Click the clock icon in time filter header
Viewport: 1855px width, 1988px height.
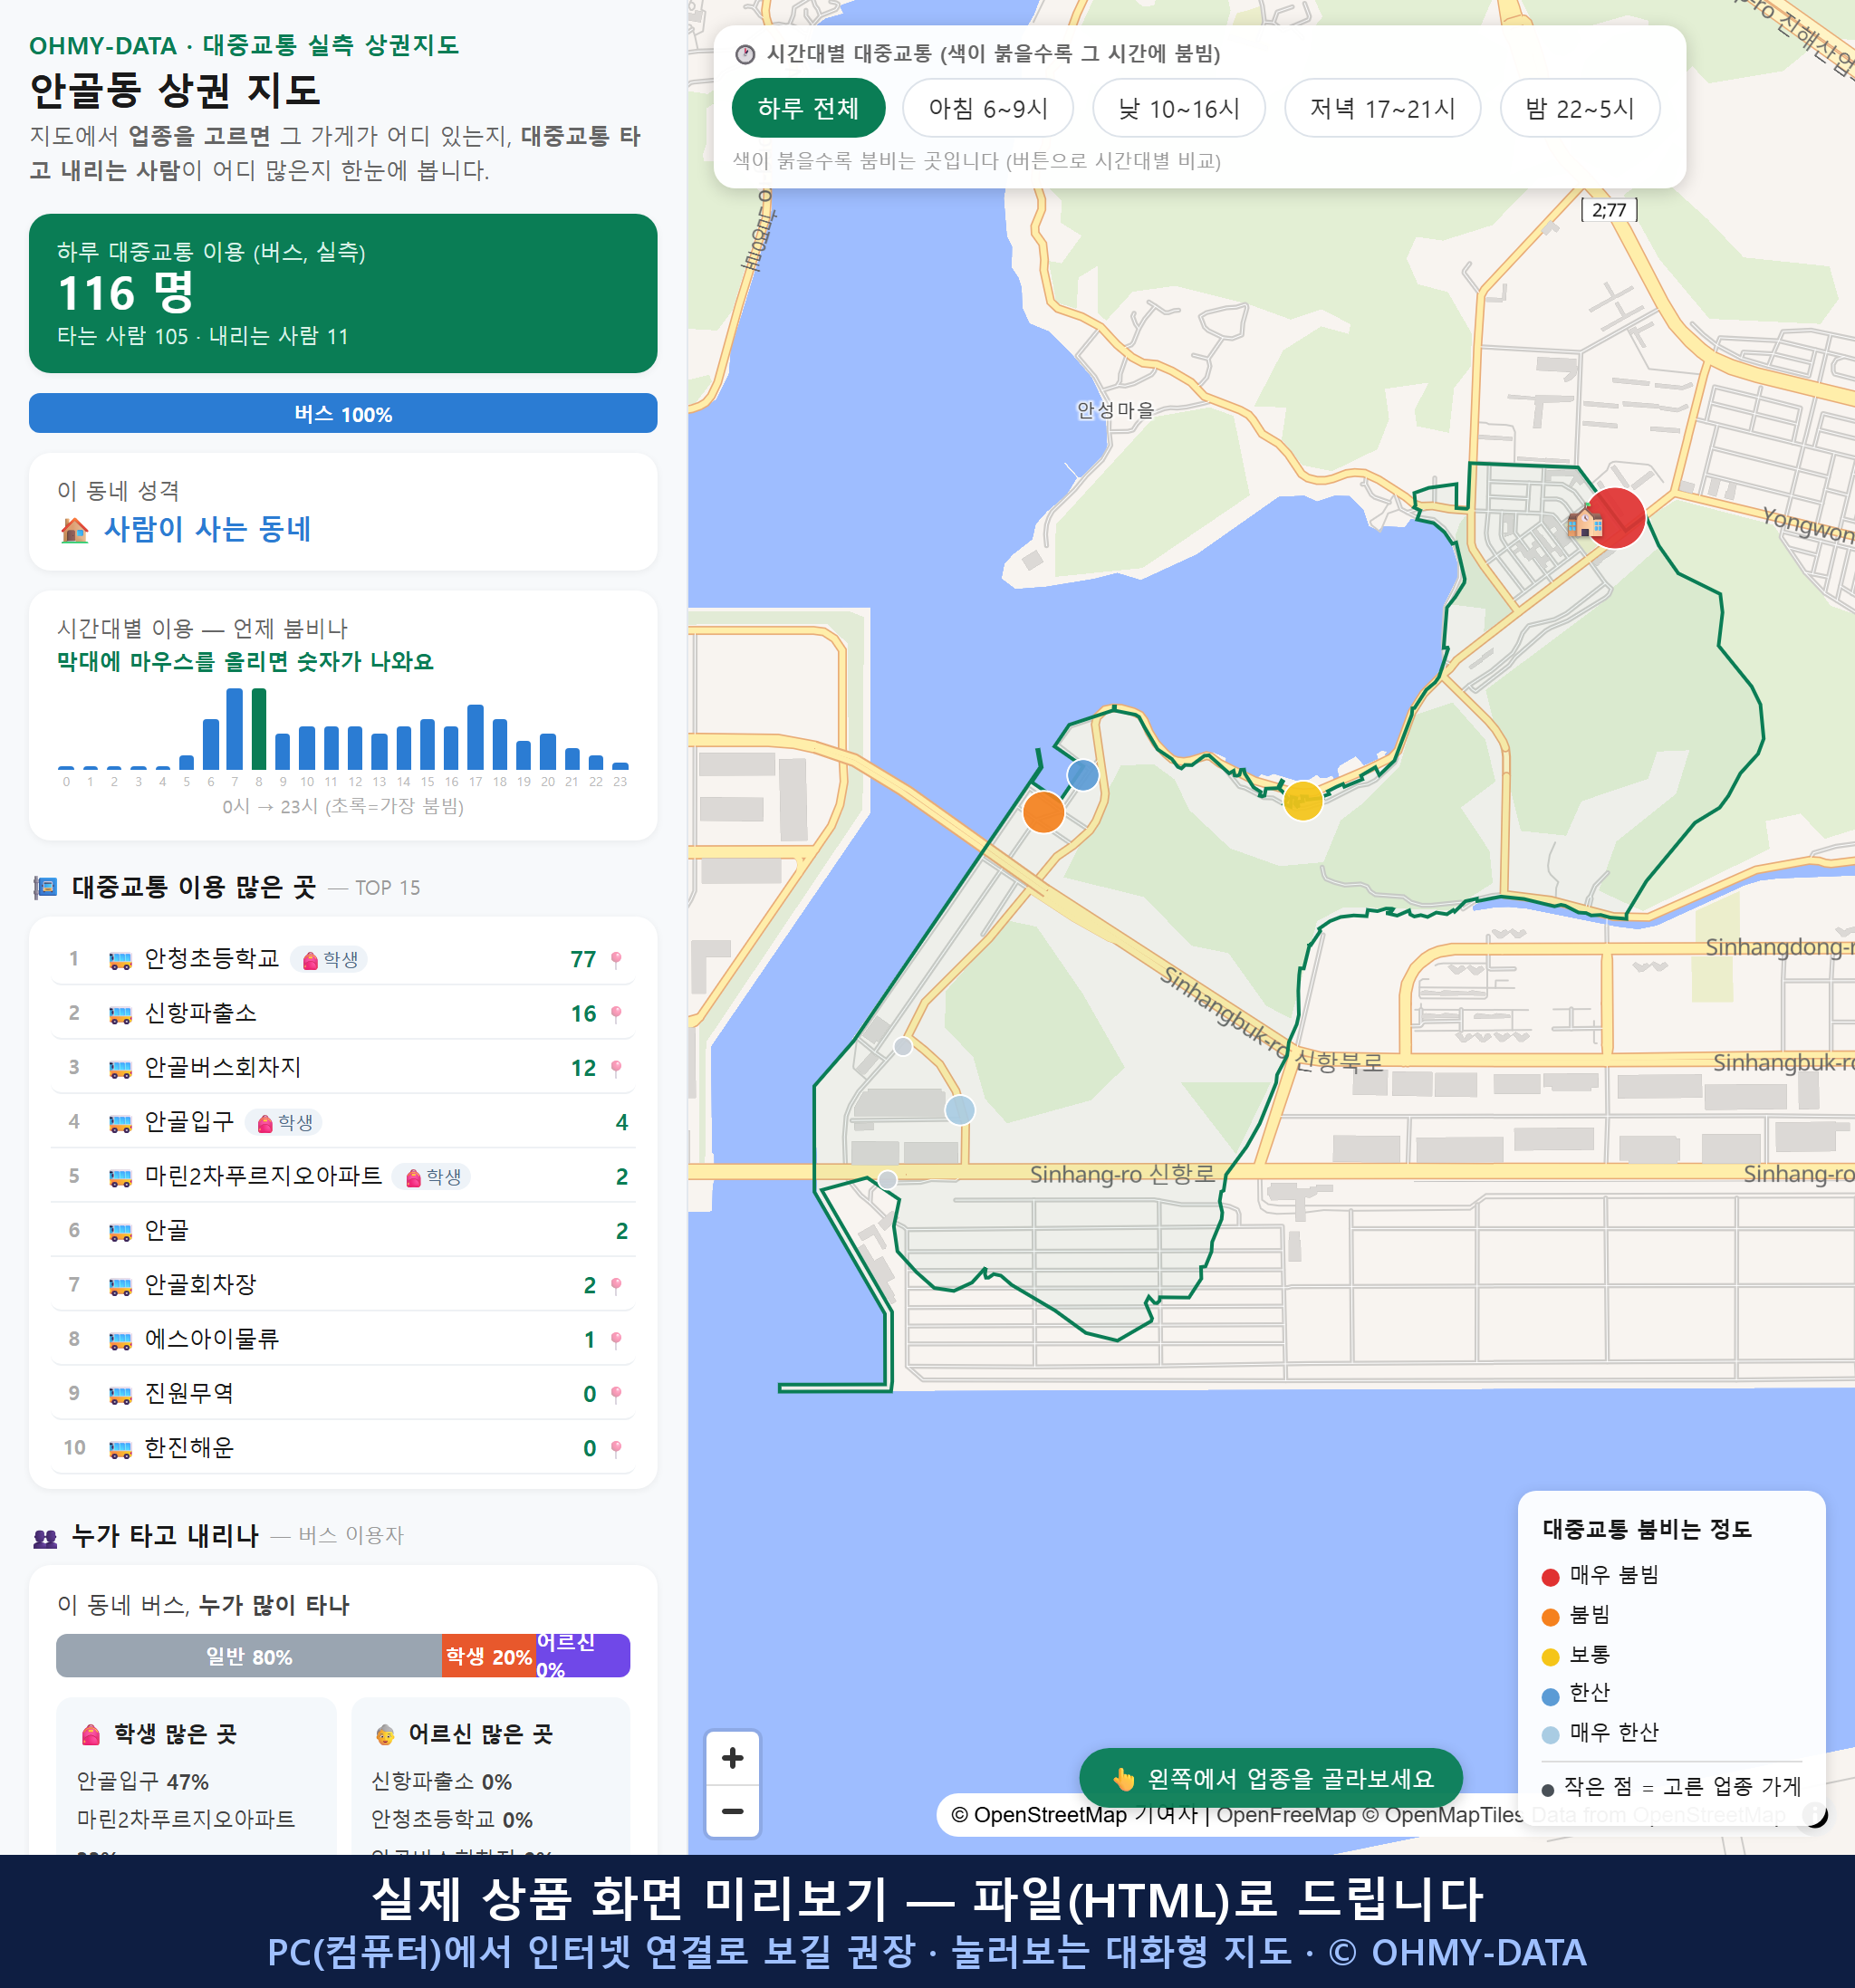[x=745, y=54]
